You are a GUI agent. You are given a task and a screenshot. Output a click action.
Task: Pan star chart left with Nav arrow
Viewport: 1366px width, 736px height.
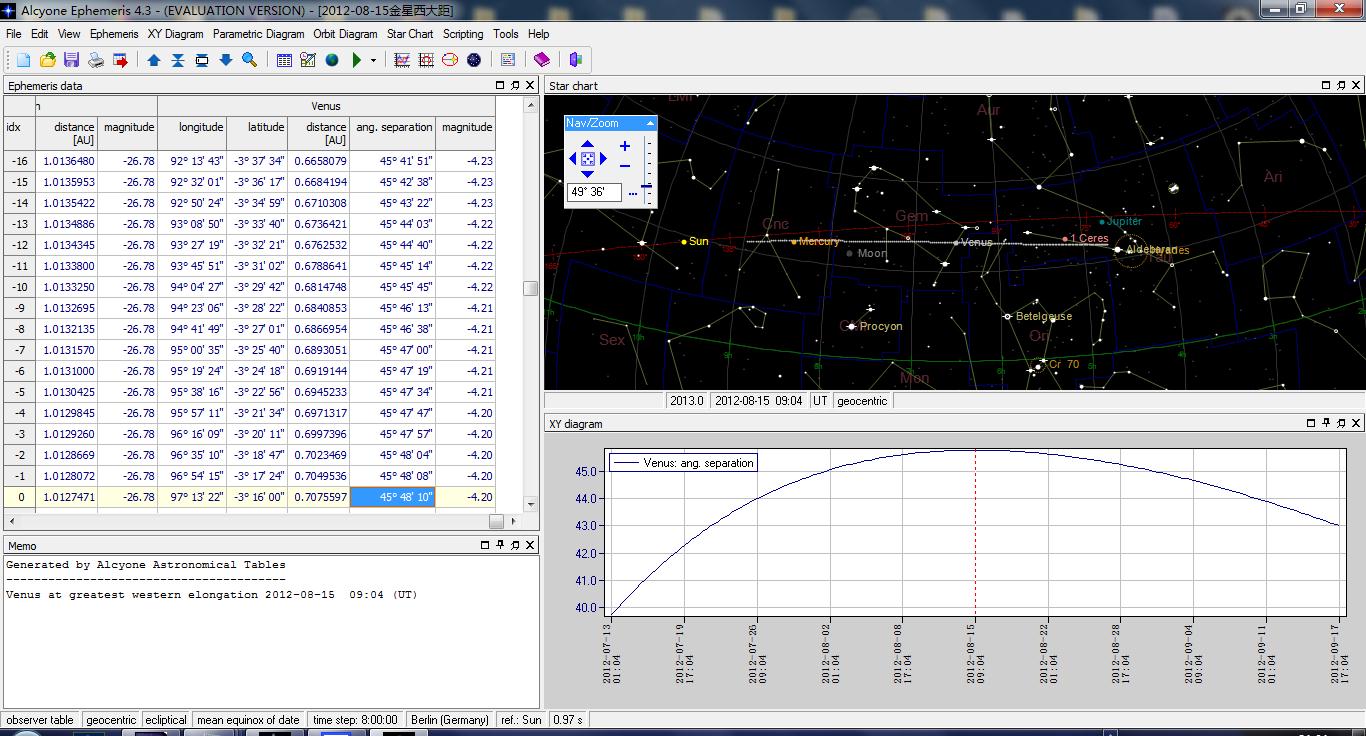[573, 159]
